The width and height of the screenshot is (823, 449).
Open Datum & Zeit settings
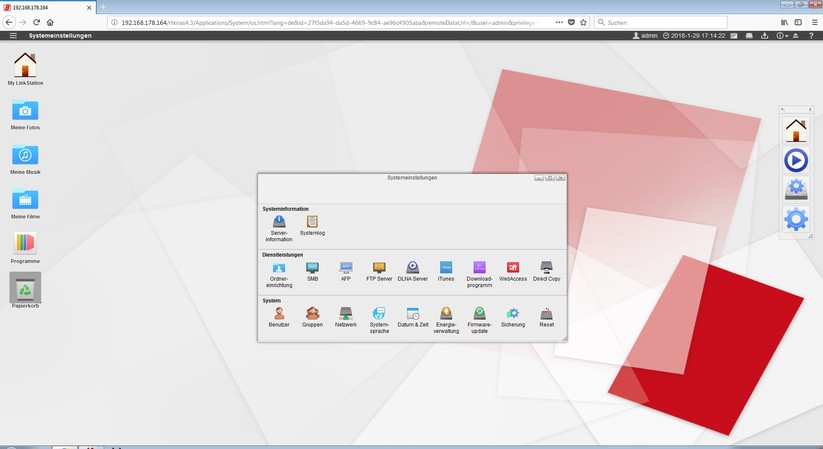412,316
